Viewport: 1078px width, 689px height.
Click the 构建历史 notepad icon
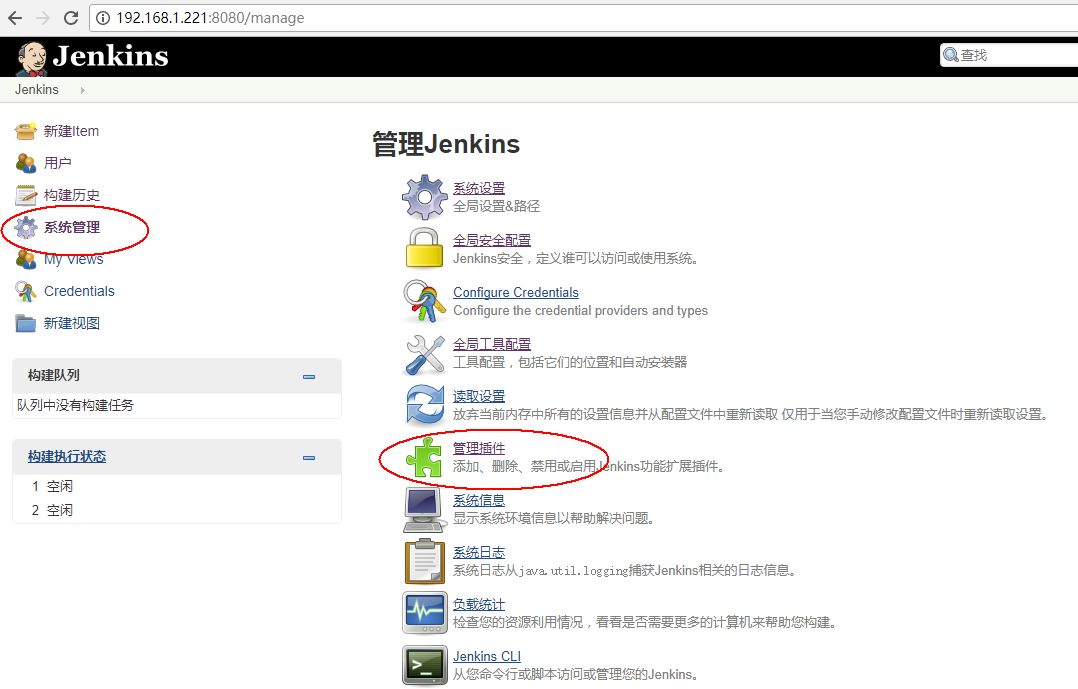pos(25,195)
